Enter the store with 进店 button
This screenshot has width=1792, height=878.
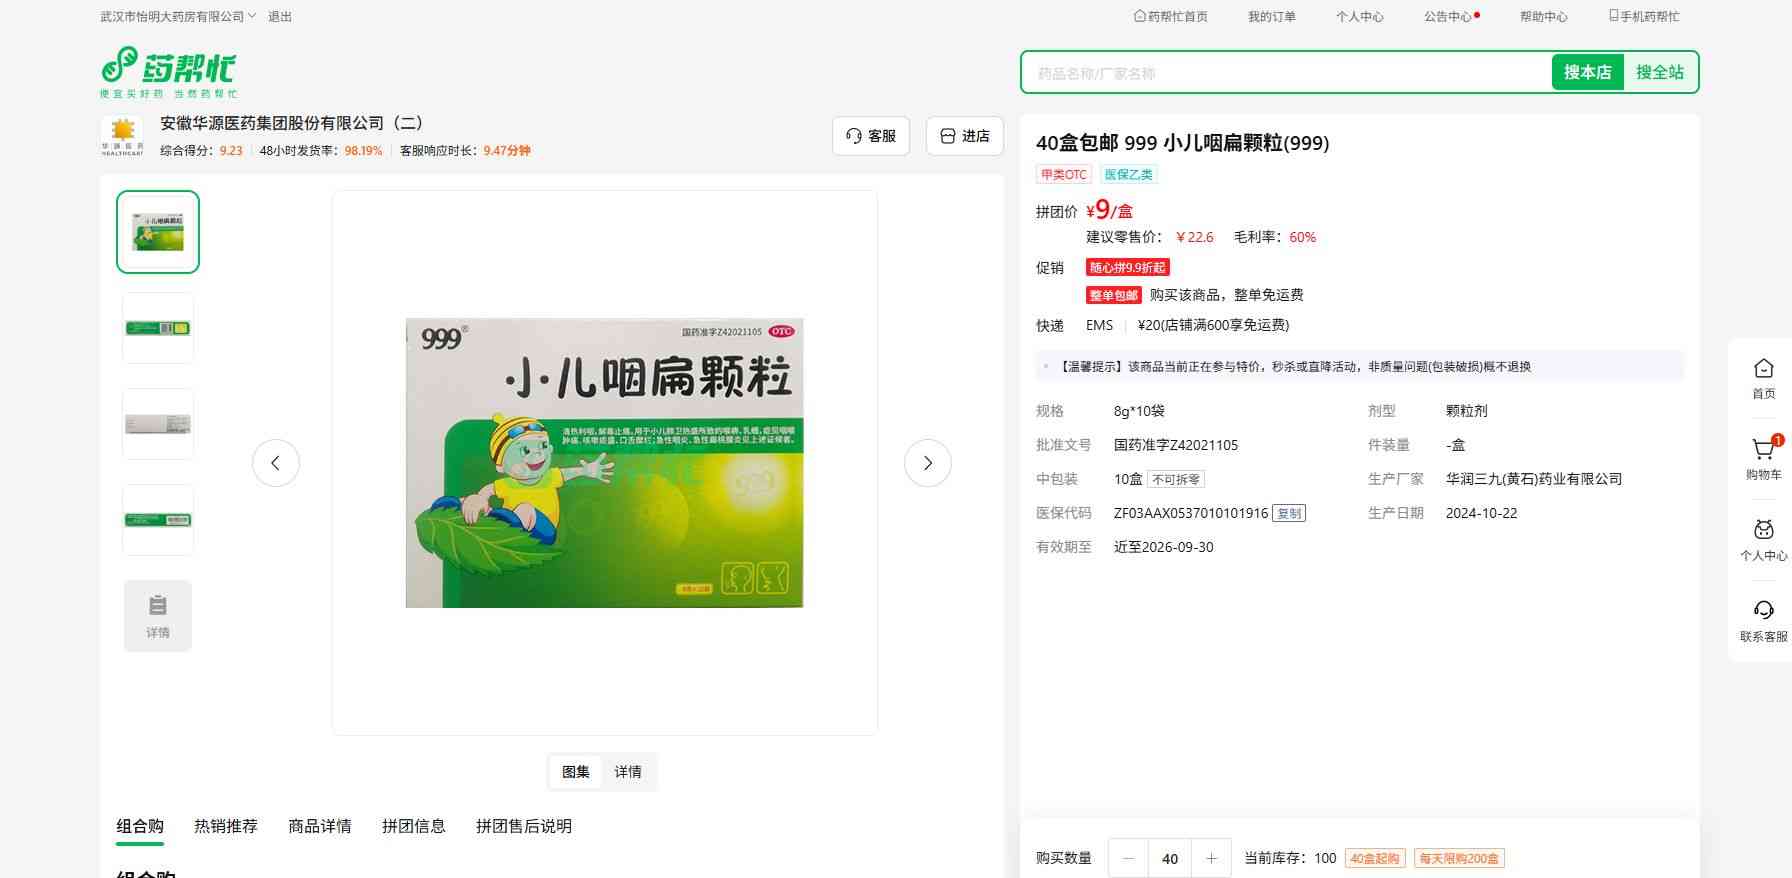[965, 136]
